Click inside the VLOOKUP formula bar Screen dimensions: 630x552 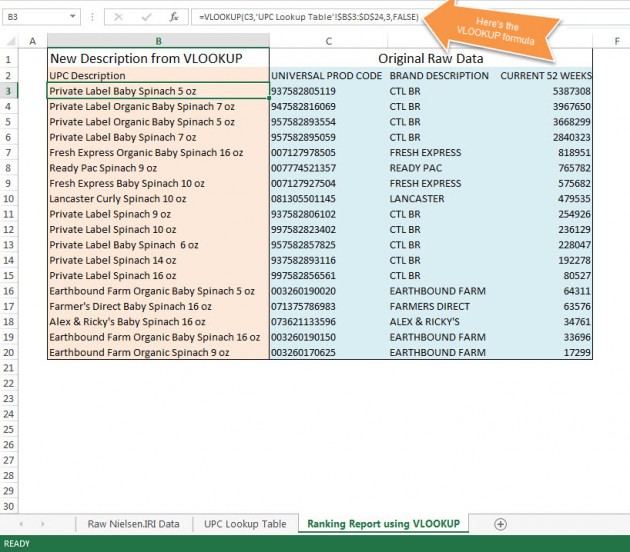tap(309, 17)
